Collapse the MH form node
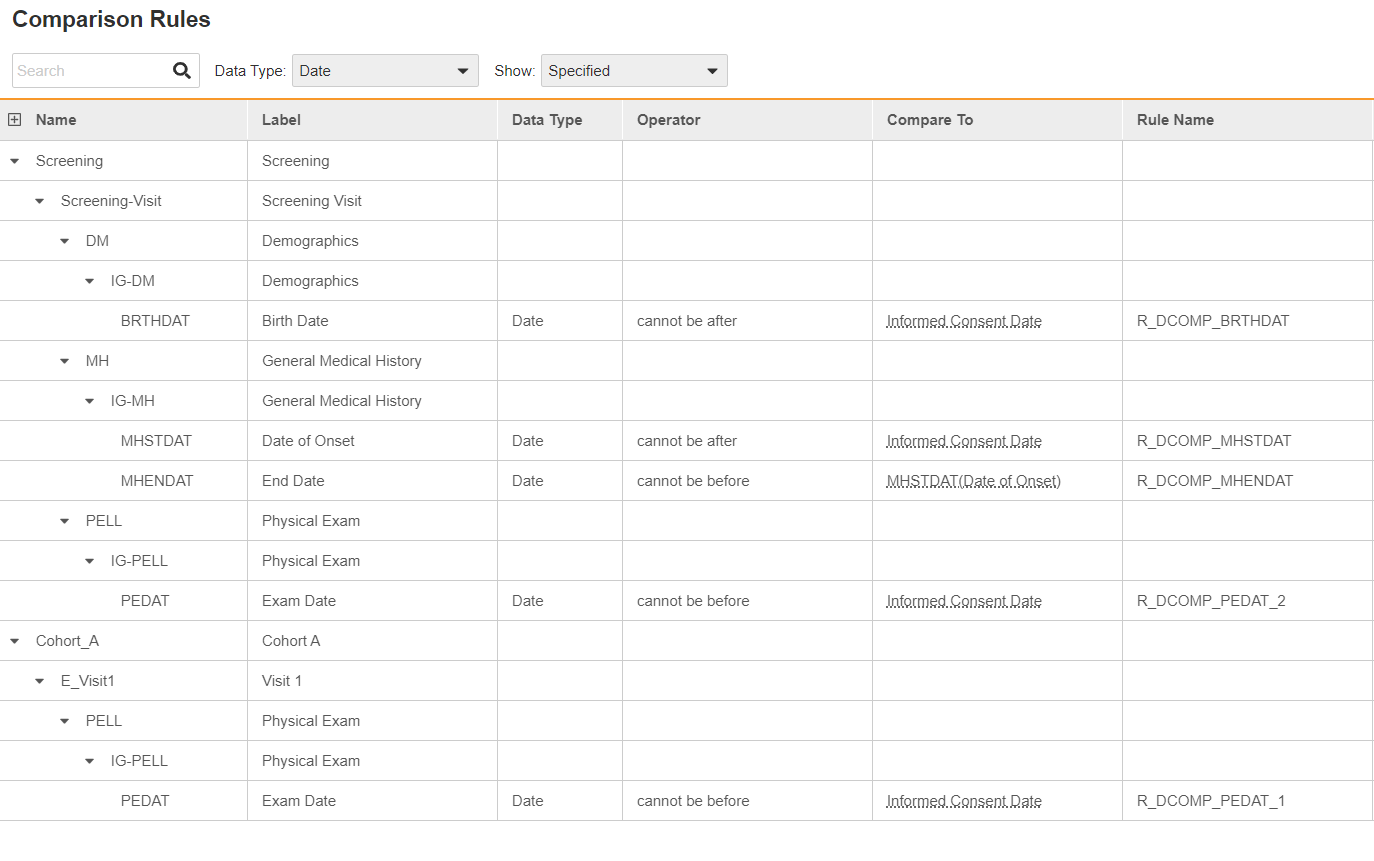 click(x=65, y=361)
